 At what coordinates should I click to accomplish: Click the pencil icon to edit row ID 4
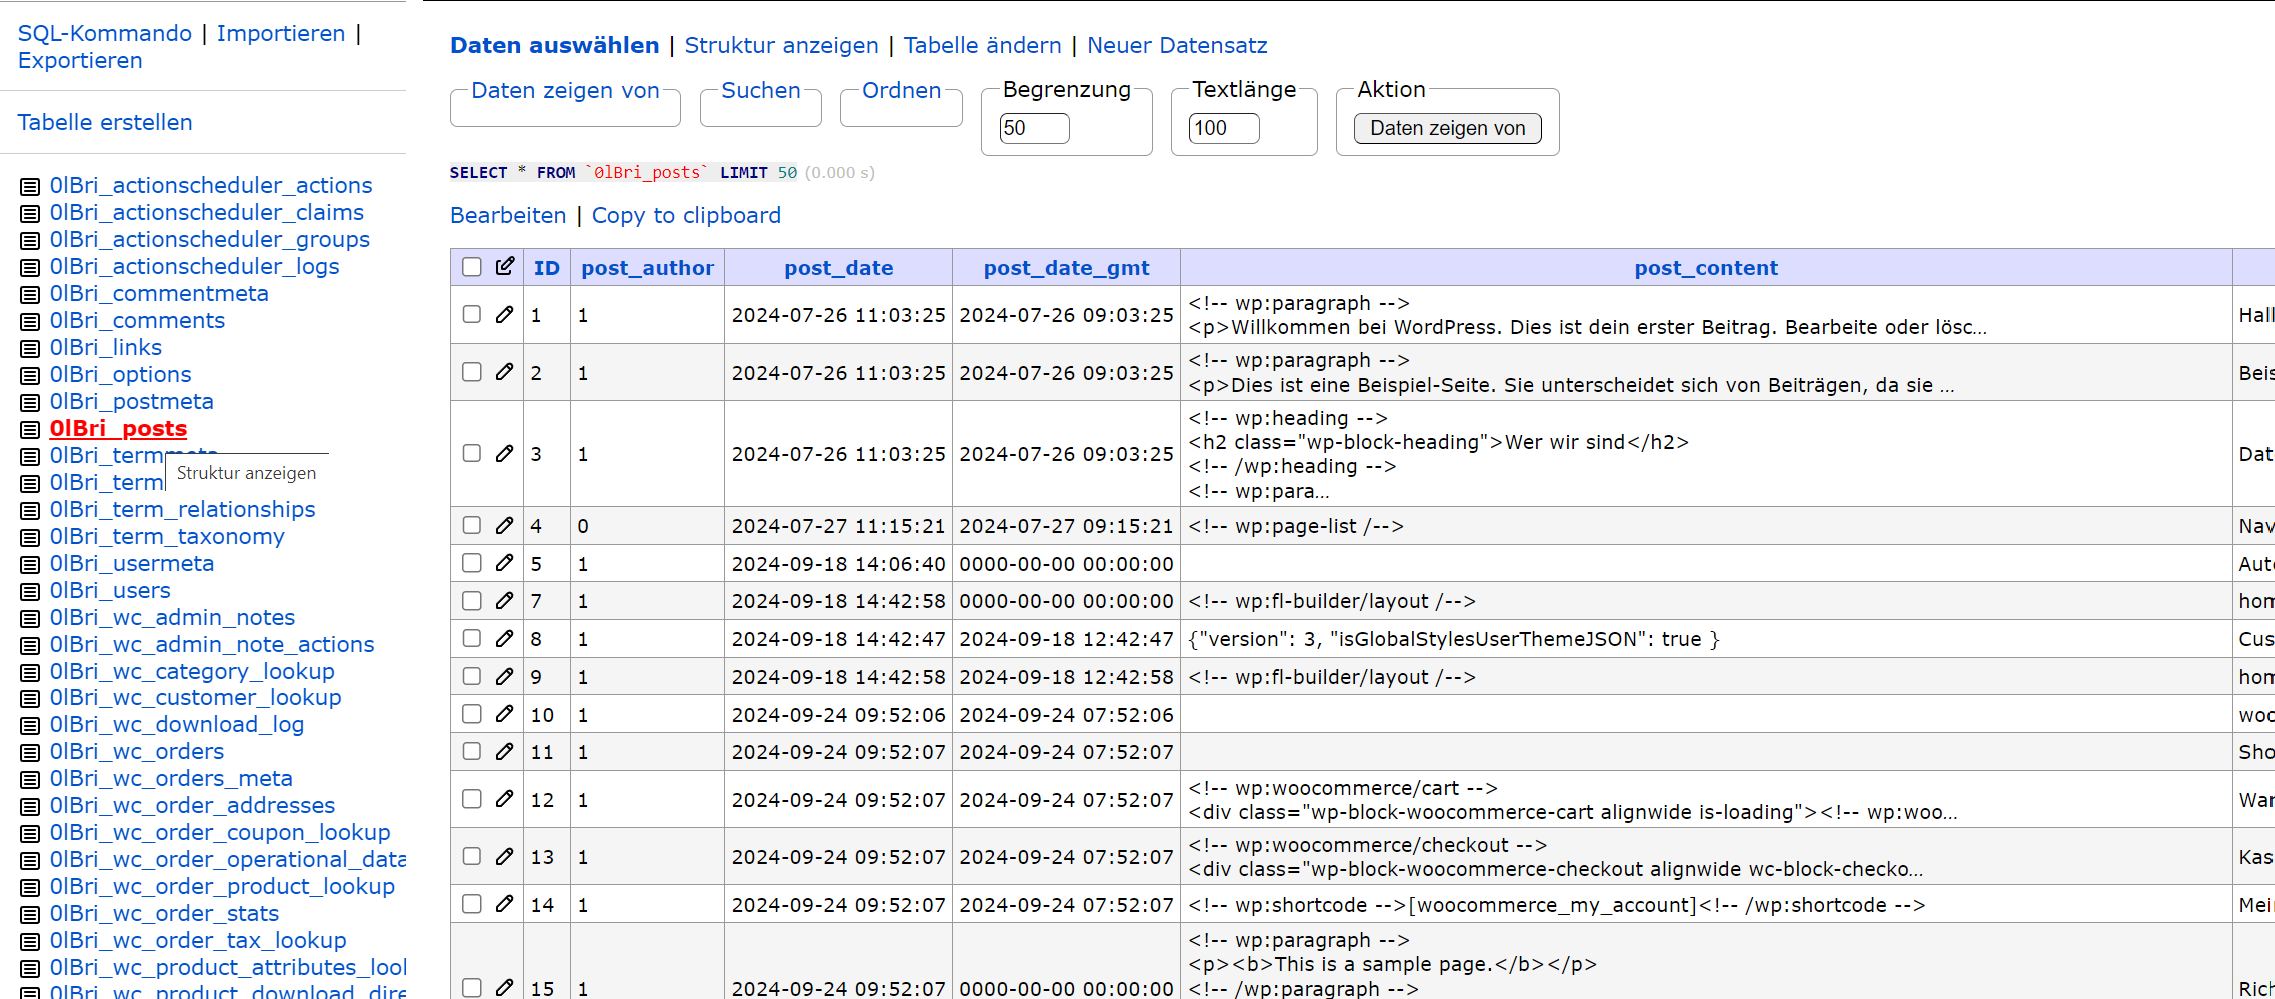tap(505, 525)
